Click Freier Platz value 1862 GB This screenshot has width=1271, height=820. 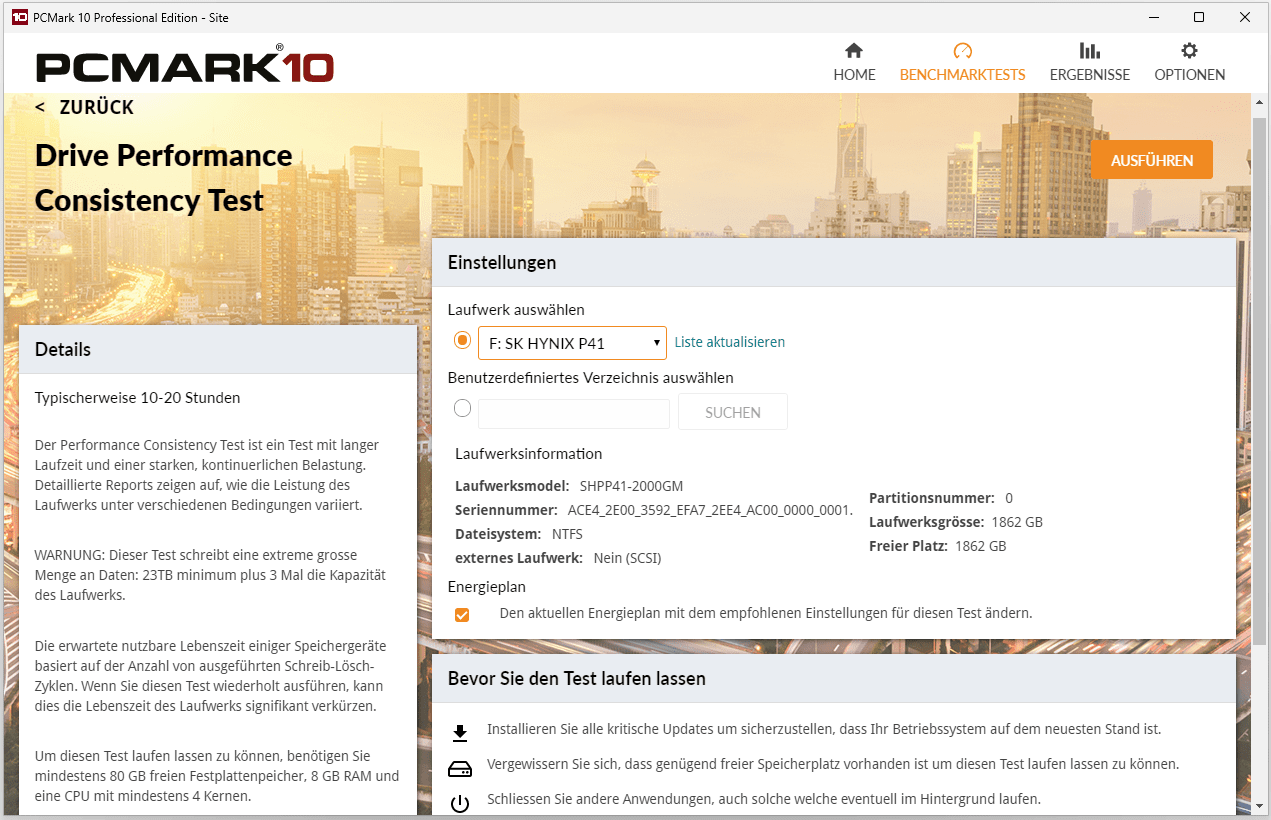(981, 546)
